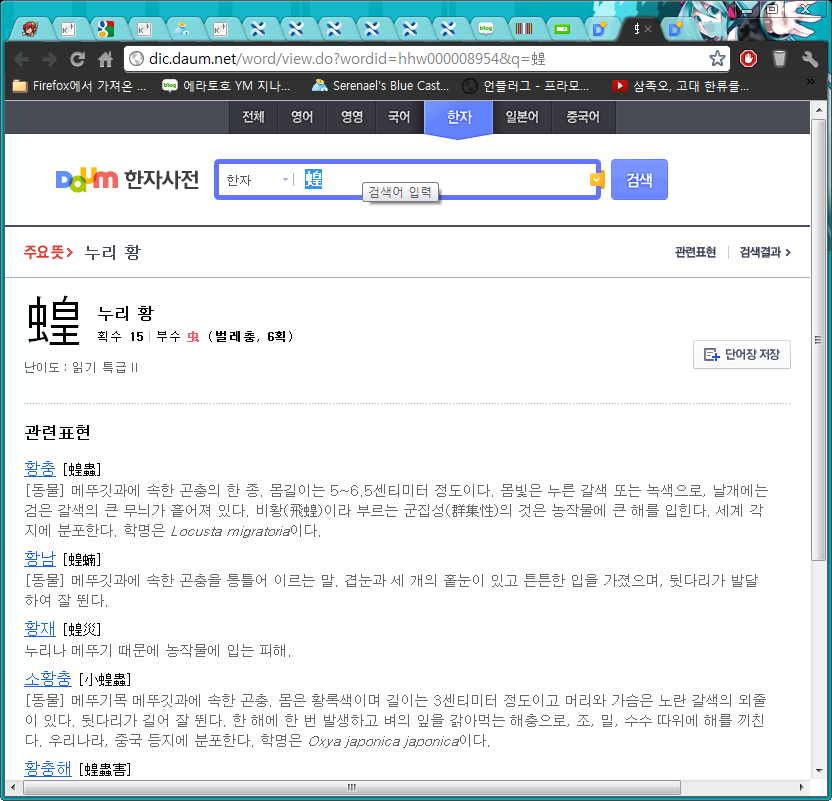Open the '언플러그 - 프라모...' bookmark
Screen dimensions: 832x801
525,85
